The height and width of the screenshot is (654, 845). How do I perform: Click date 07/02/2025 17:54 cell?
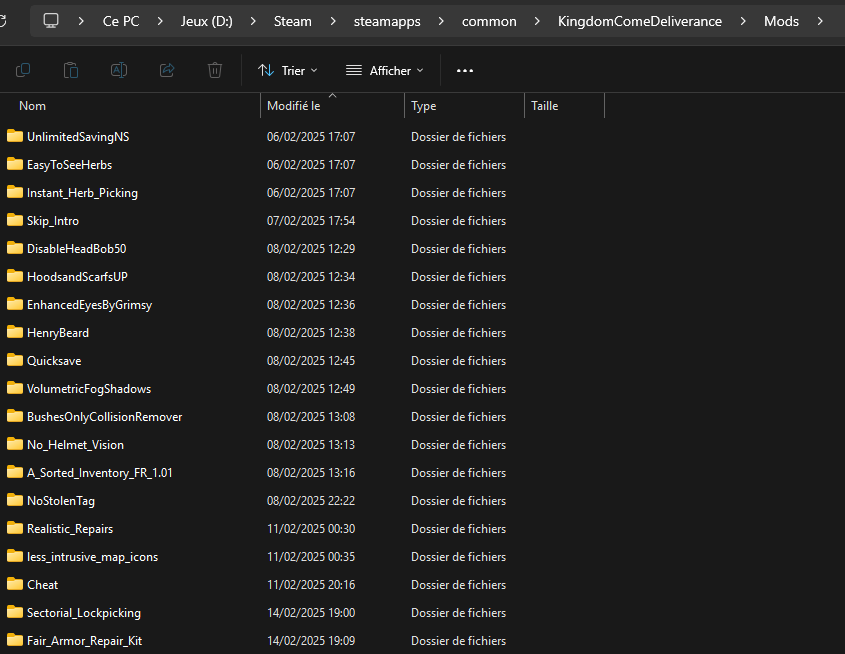(311, 220)
